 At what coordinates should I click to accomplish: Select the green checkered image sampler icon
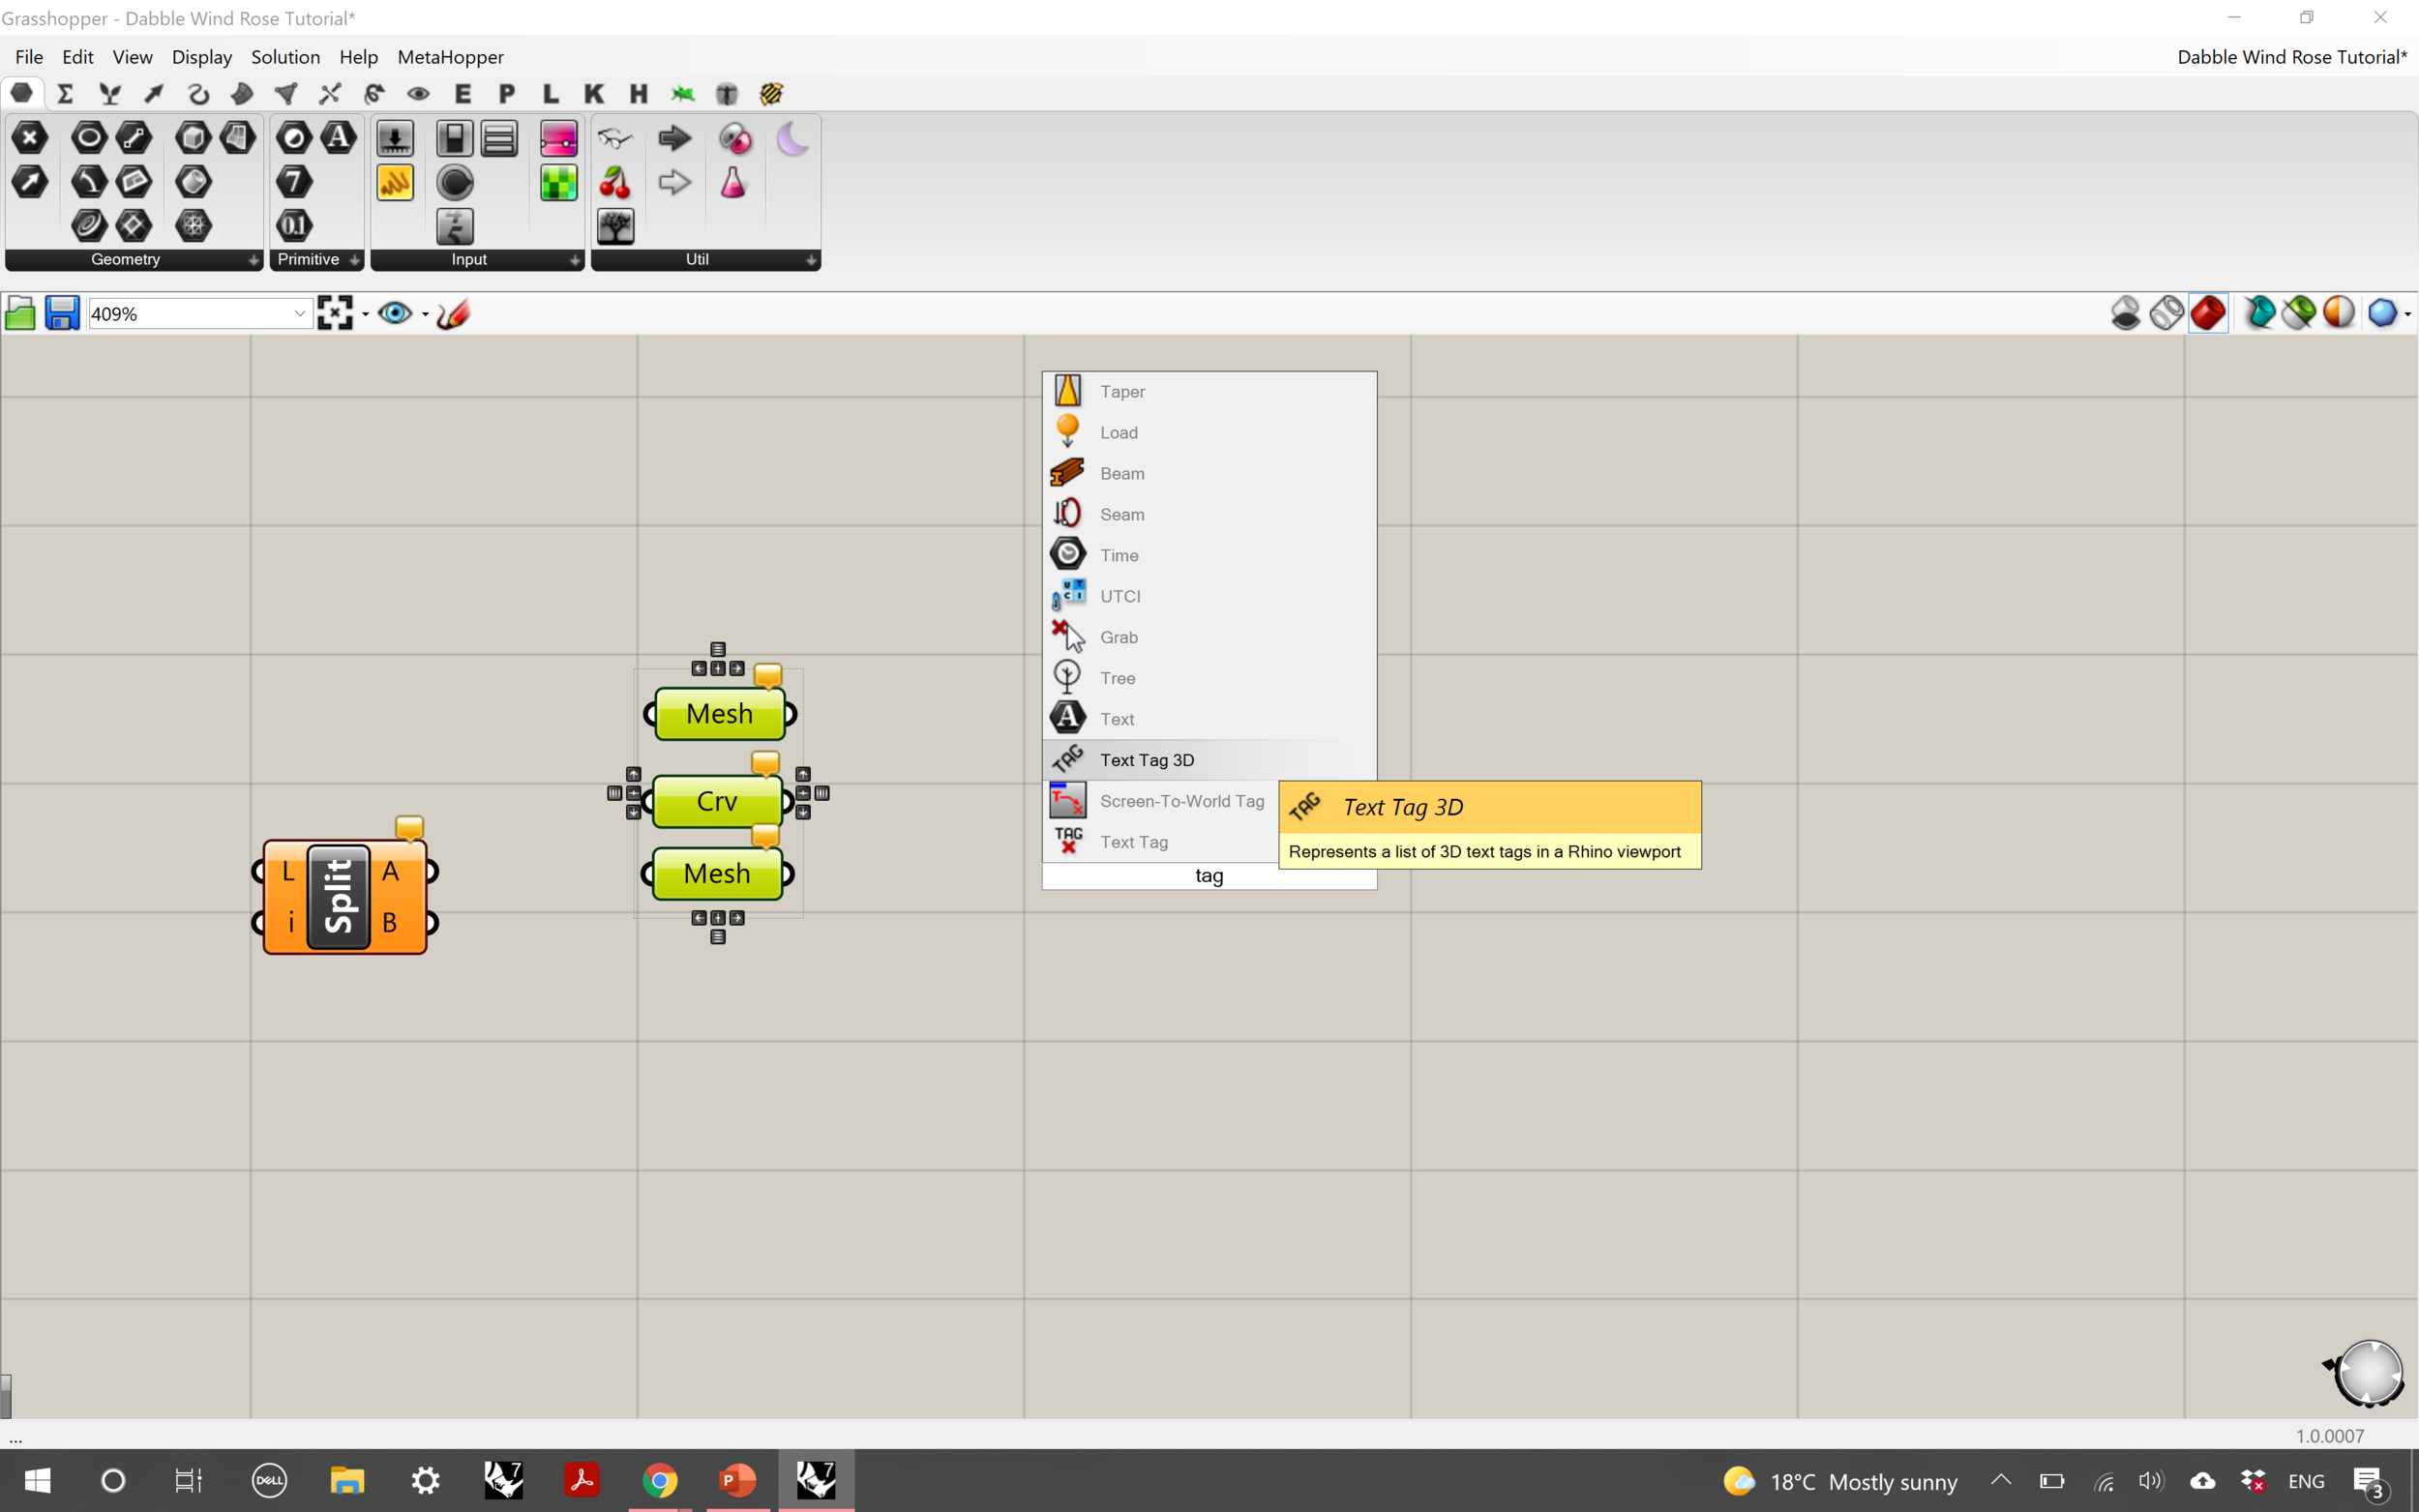point(558,182)
